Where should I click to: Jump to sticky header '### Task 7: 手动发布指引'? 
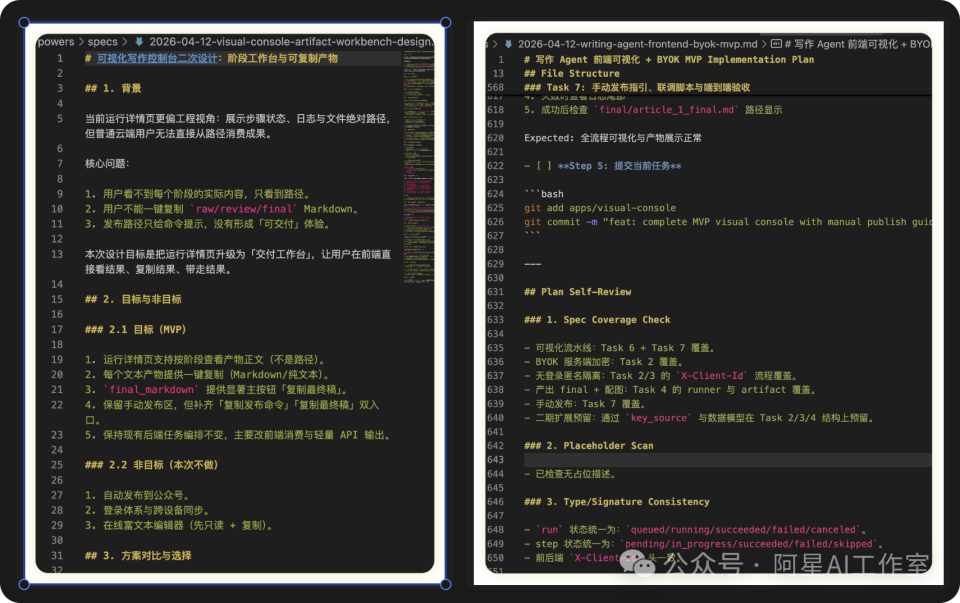637,88
